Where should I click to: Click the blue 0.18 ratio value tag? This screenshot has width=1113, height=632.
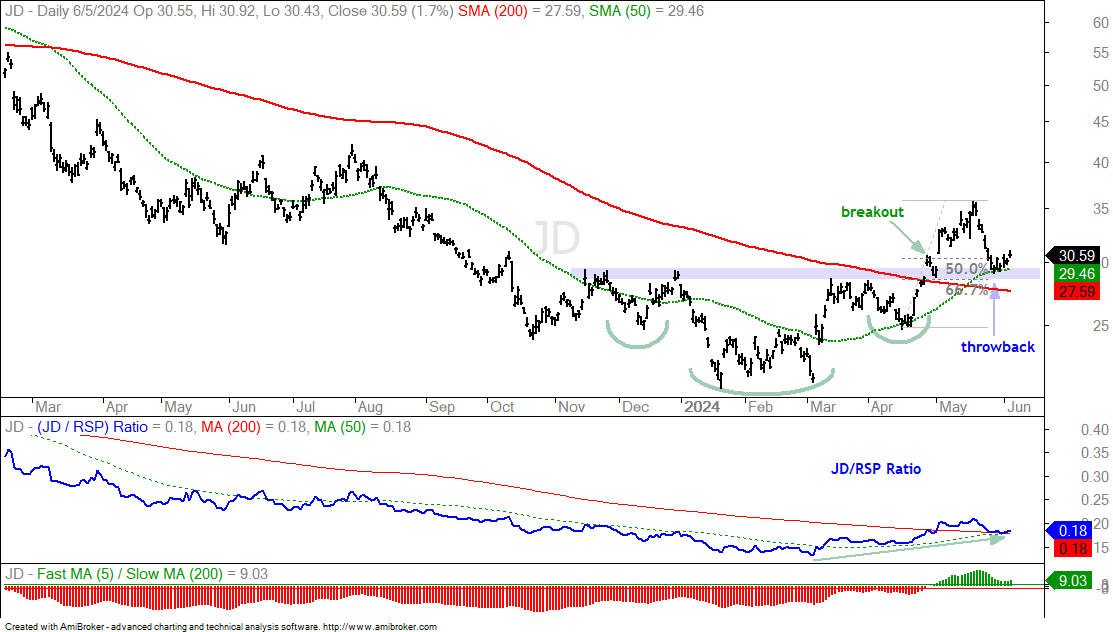point(1072,530)
